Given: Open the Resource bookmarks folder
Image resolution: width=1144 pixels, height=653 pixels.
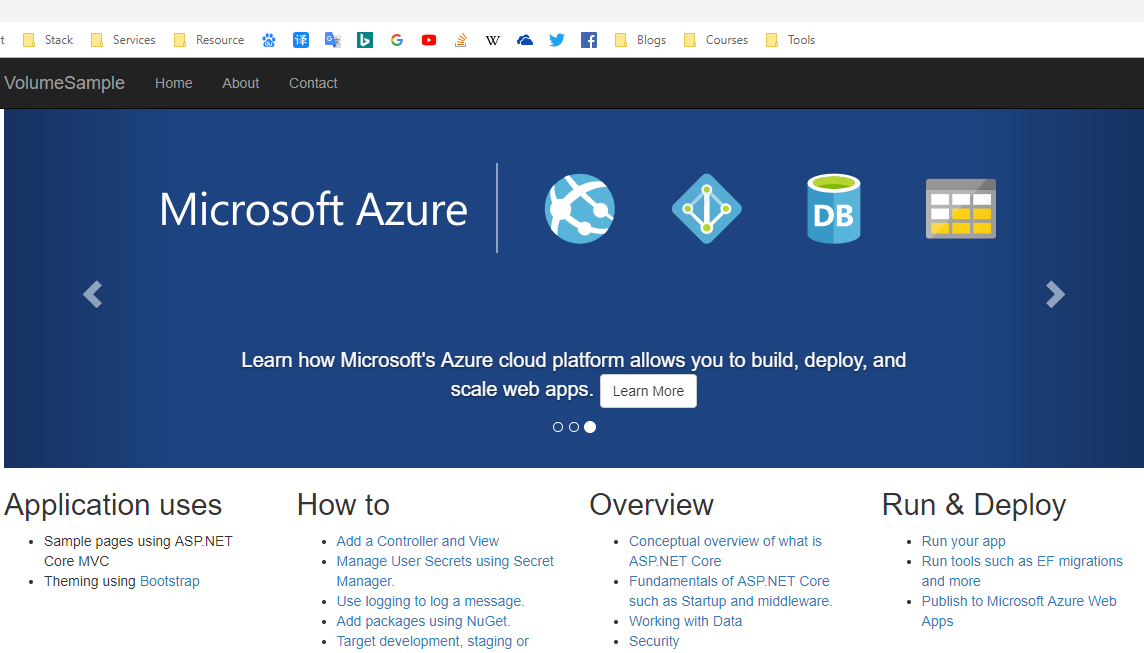Looking at the screenshot, I should (209, 40).
